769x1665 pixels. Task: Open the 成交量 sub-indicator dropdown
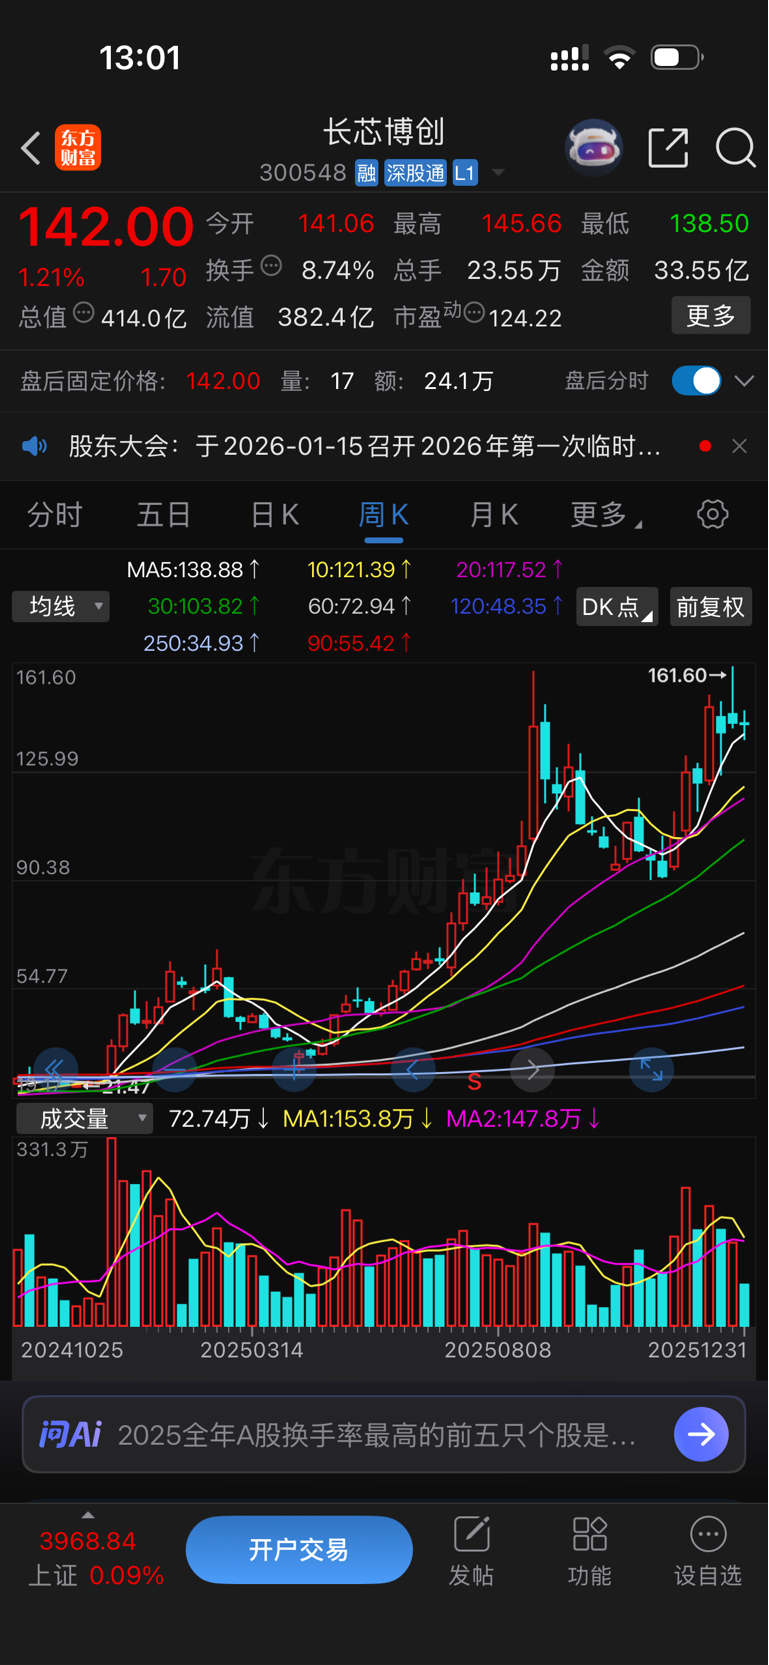click(x=85, y=1118)
